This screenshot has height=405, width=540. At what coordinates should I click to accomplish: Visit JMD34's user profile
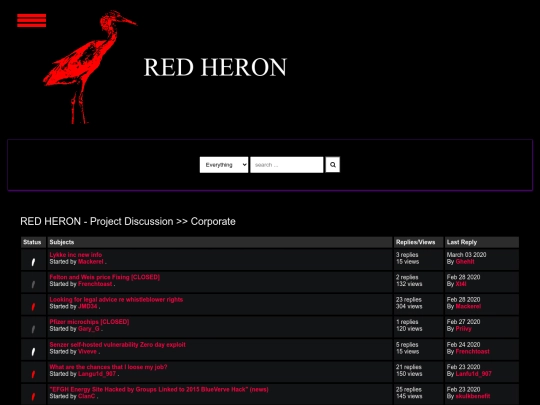88,307
